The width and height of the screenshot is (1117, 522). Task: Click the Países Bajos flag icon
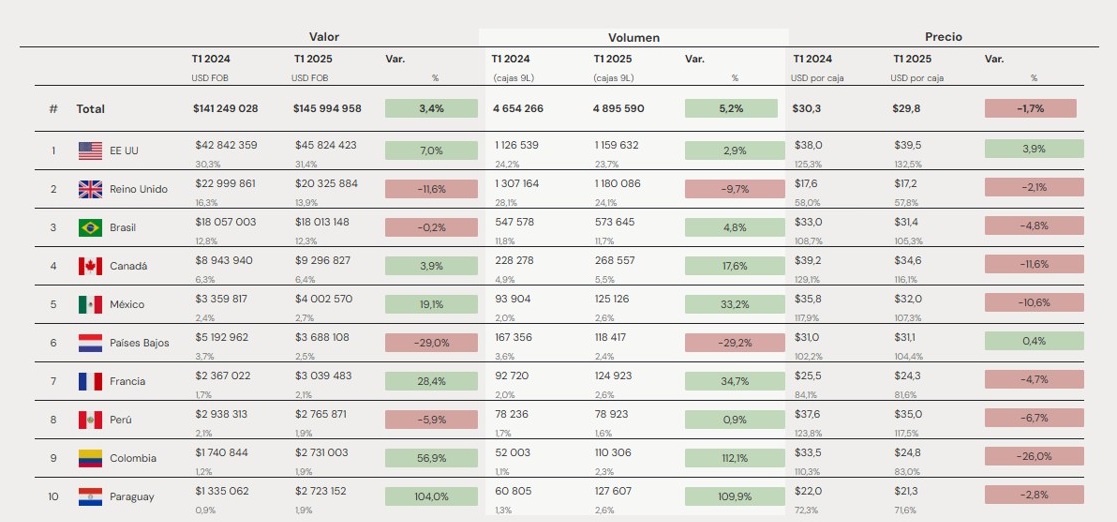coord(90,343)
